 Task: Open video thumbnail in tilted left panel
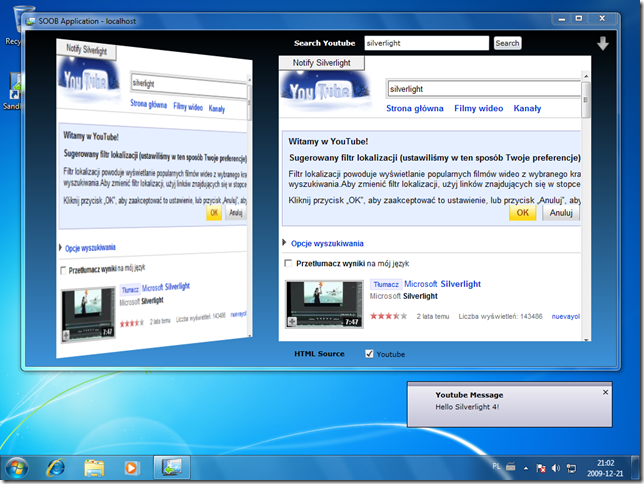[x=88, y=314]
